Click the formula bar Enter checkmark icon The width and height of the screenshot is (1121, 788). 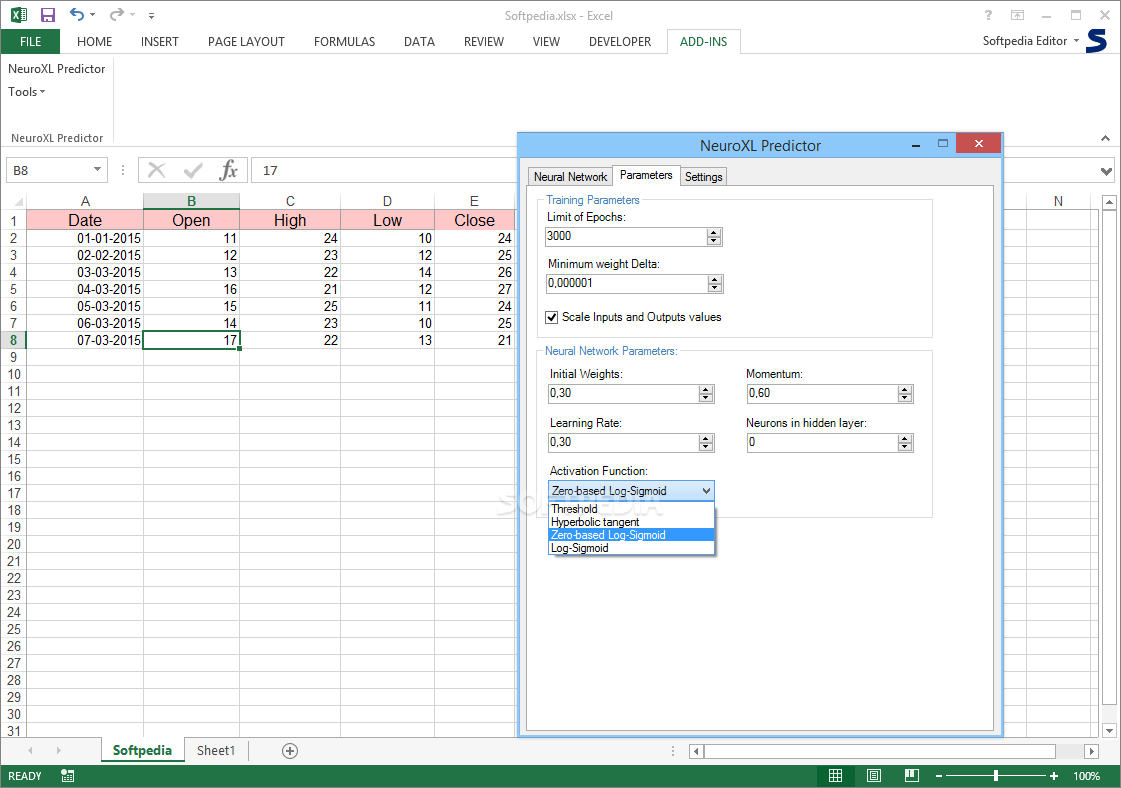[x=193, y=170]
